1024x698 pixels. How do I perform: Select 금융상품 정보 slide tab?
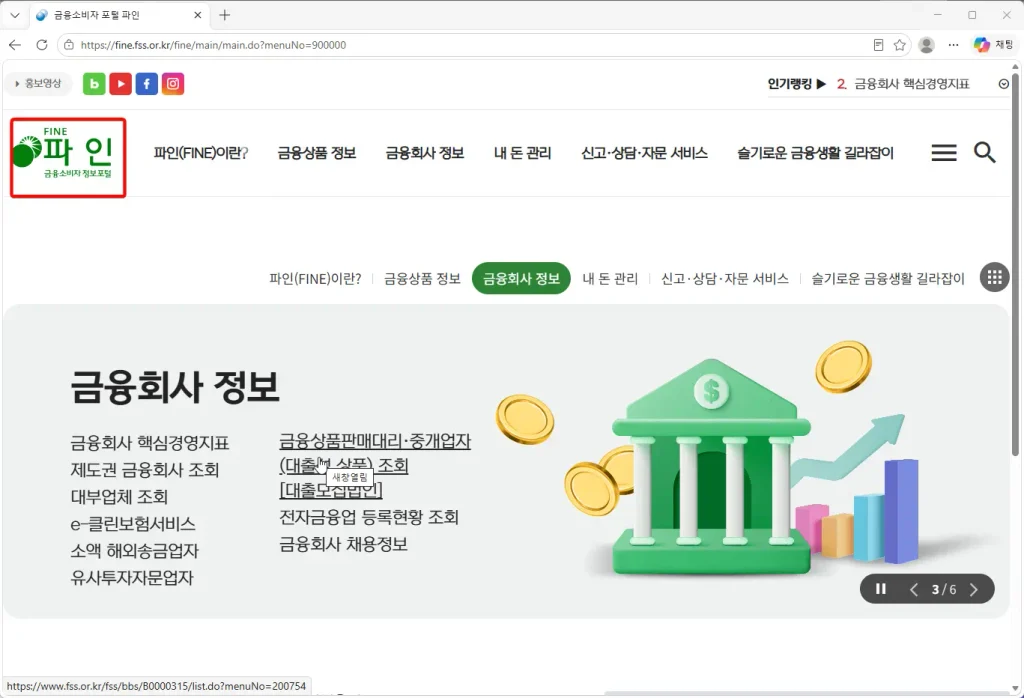click(422, 279)
